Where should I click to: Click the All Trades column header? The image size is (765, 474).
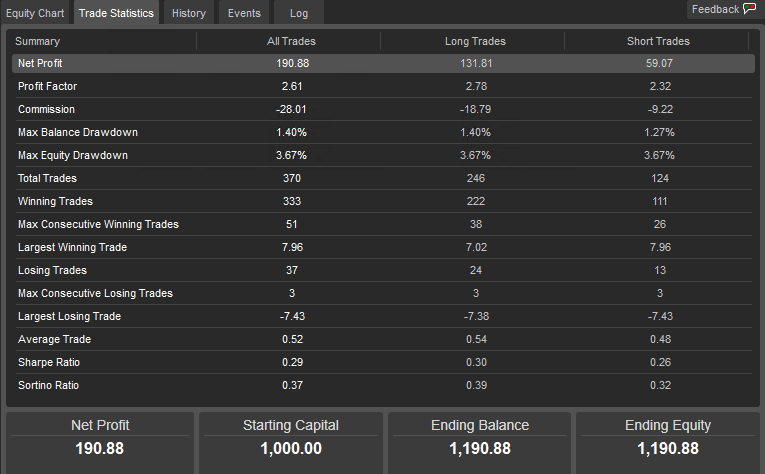click(291, 41)
